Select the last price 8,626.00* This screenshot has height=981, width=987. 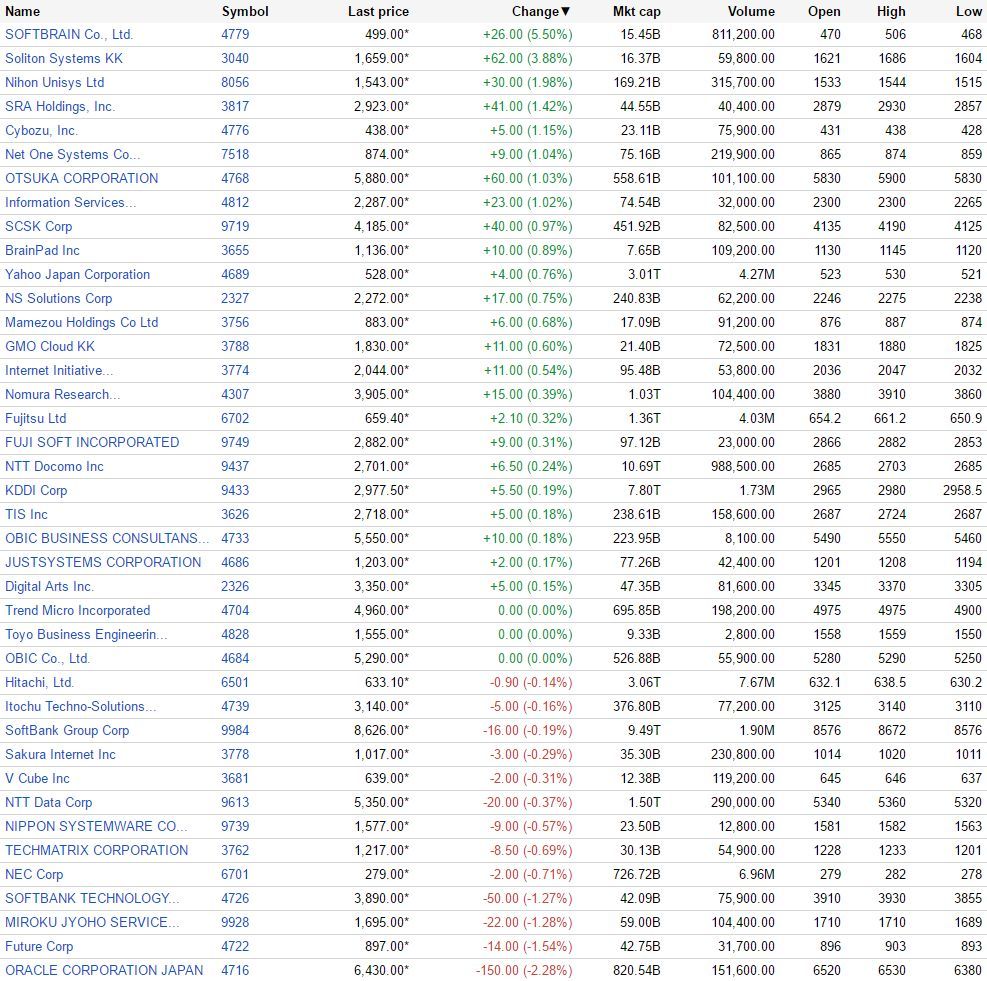381,730
